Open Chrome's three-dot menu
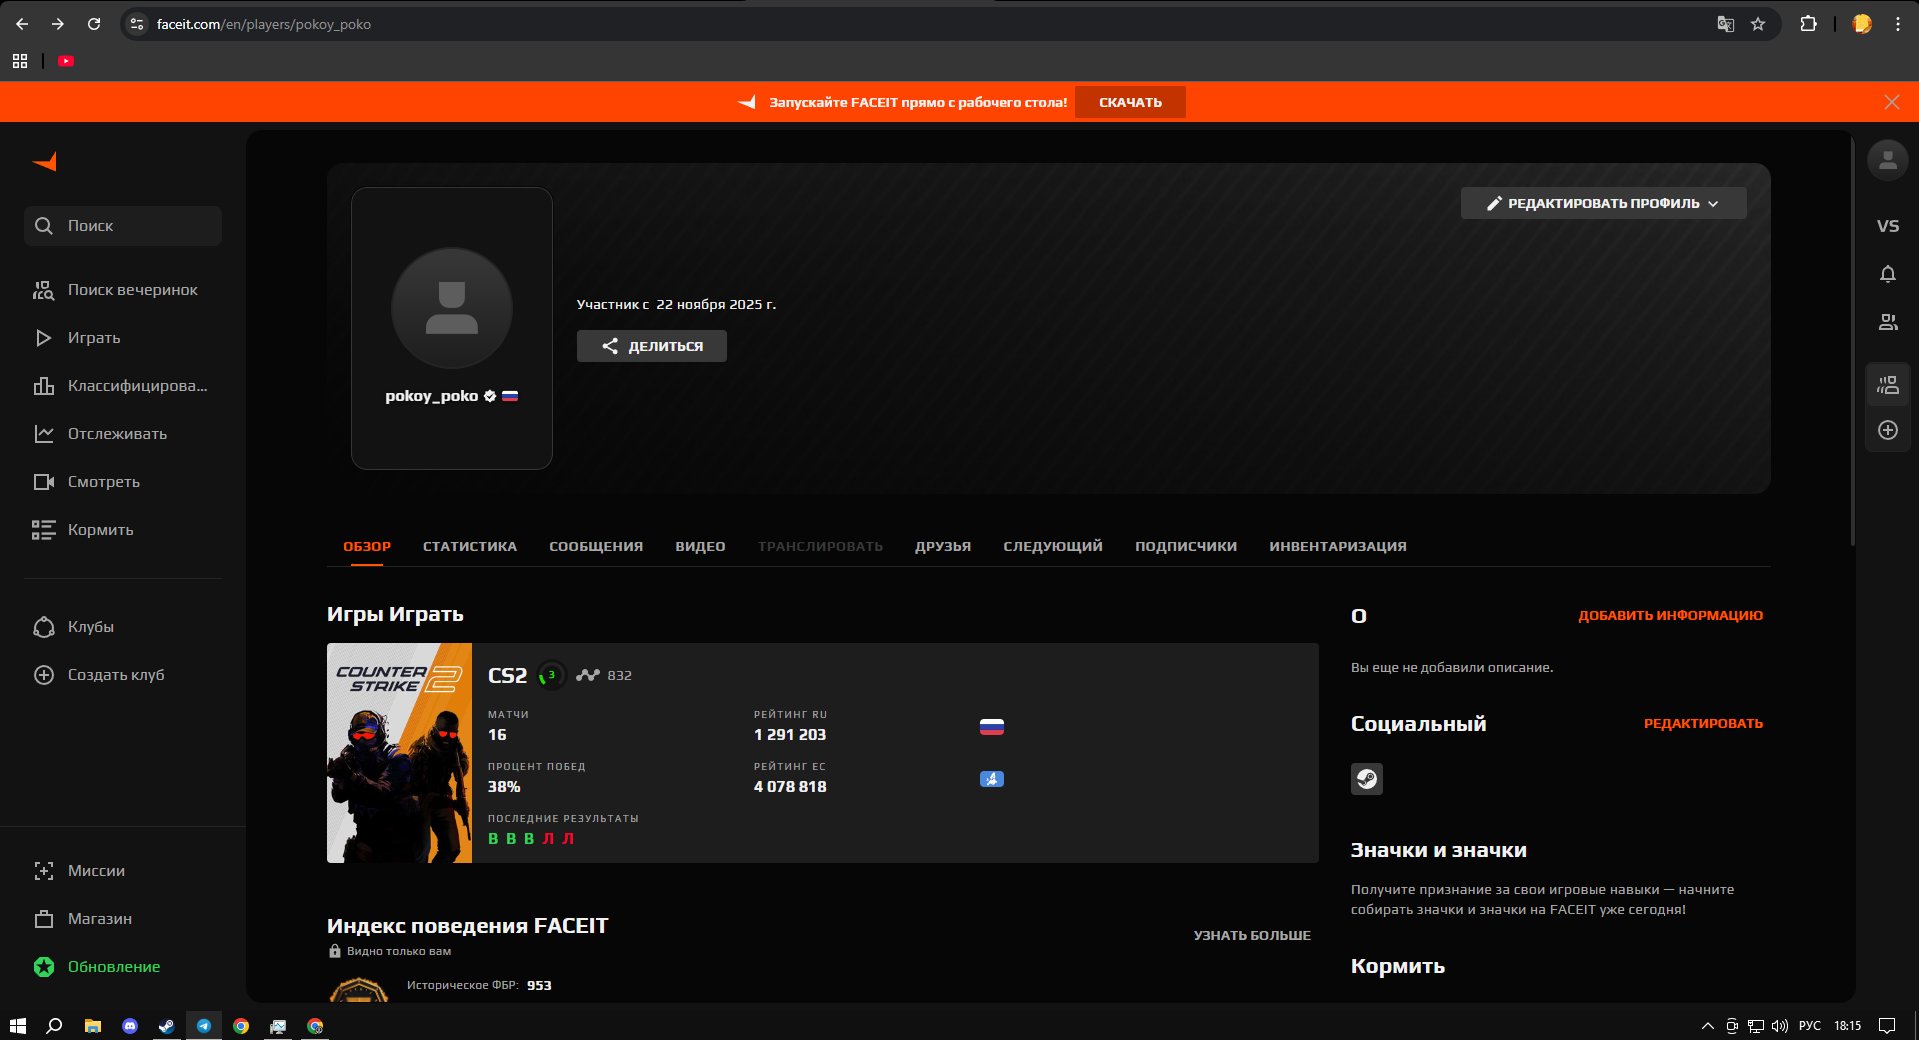 [x=1899, y=24]
